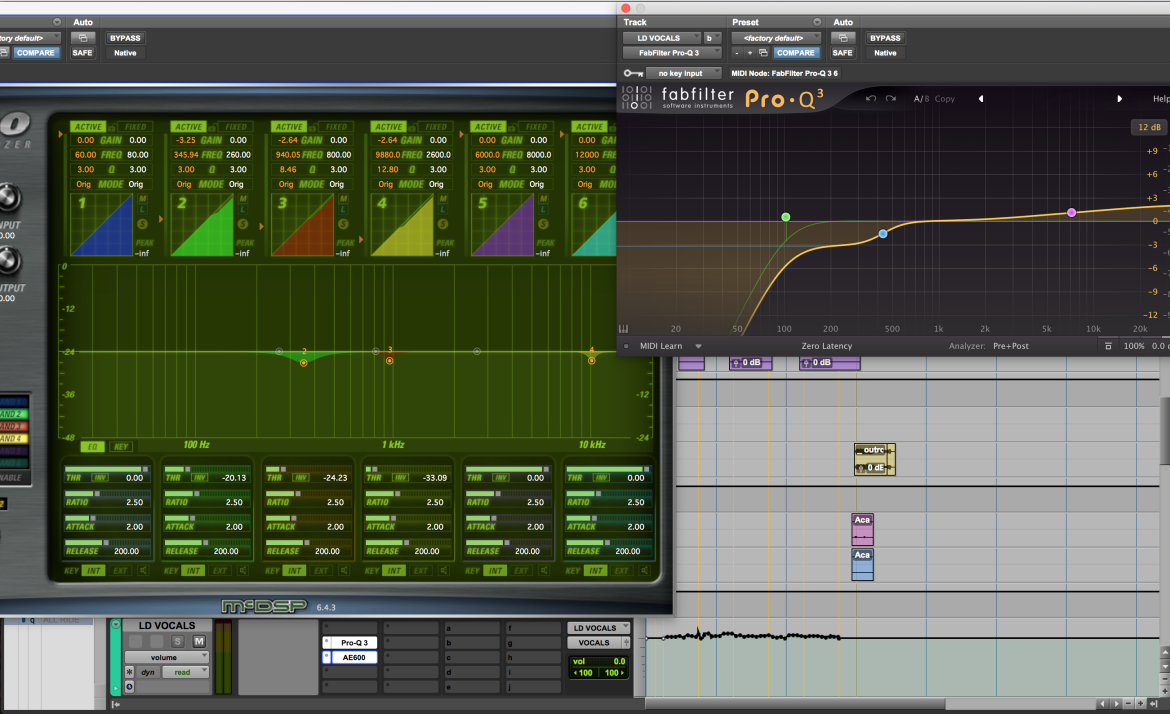Show the piano keyboard display in Pro-Q 3

[624, 329]
